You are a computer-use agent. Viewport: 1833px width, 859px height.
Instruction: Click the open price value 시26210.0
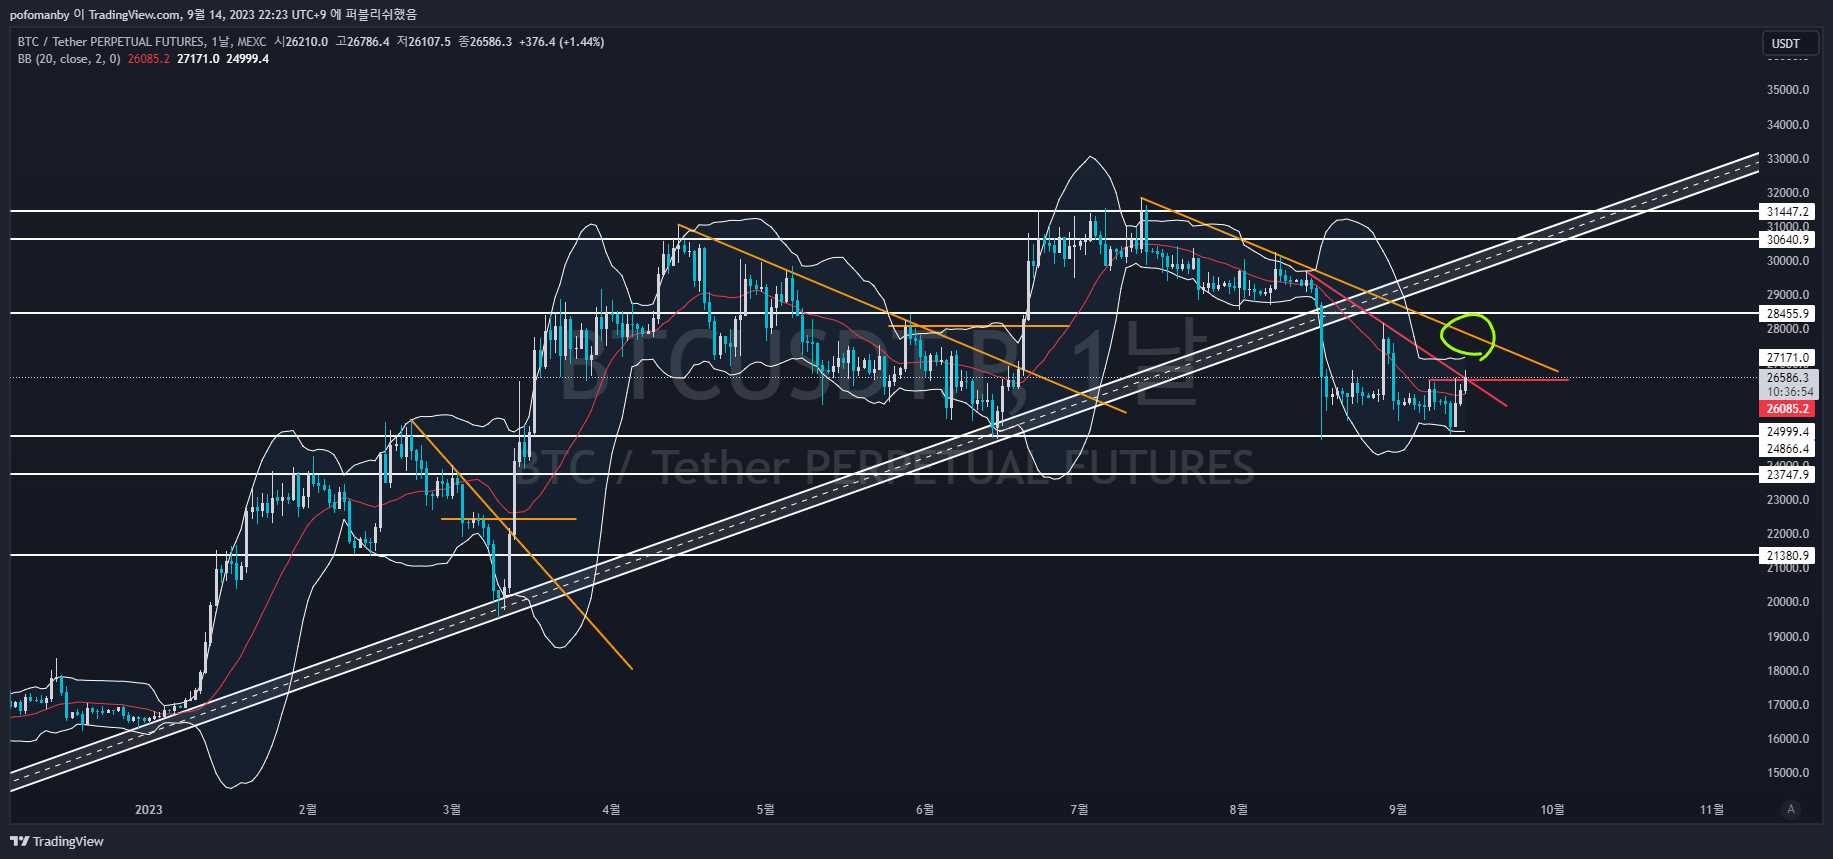click(301, 42)
